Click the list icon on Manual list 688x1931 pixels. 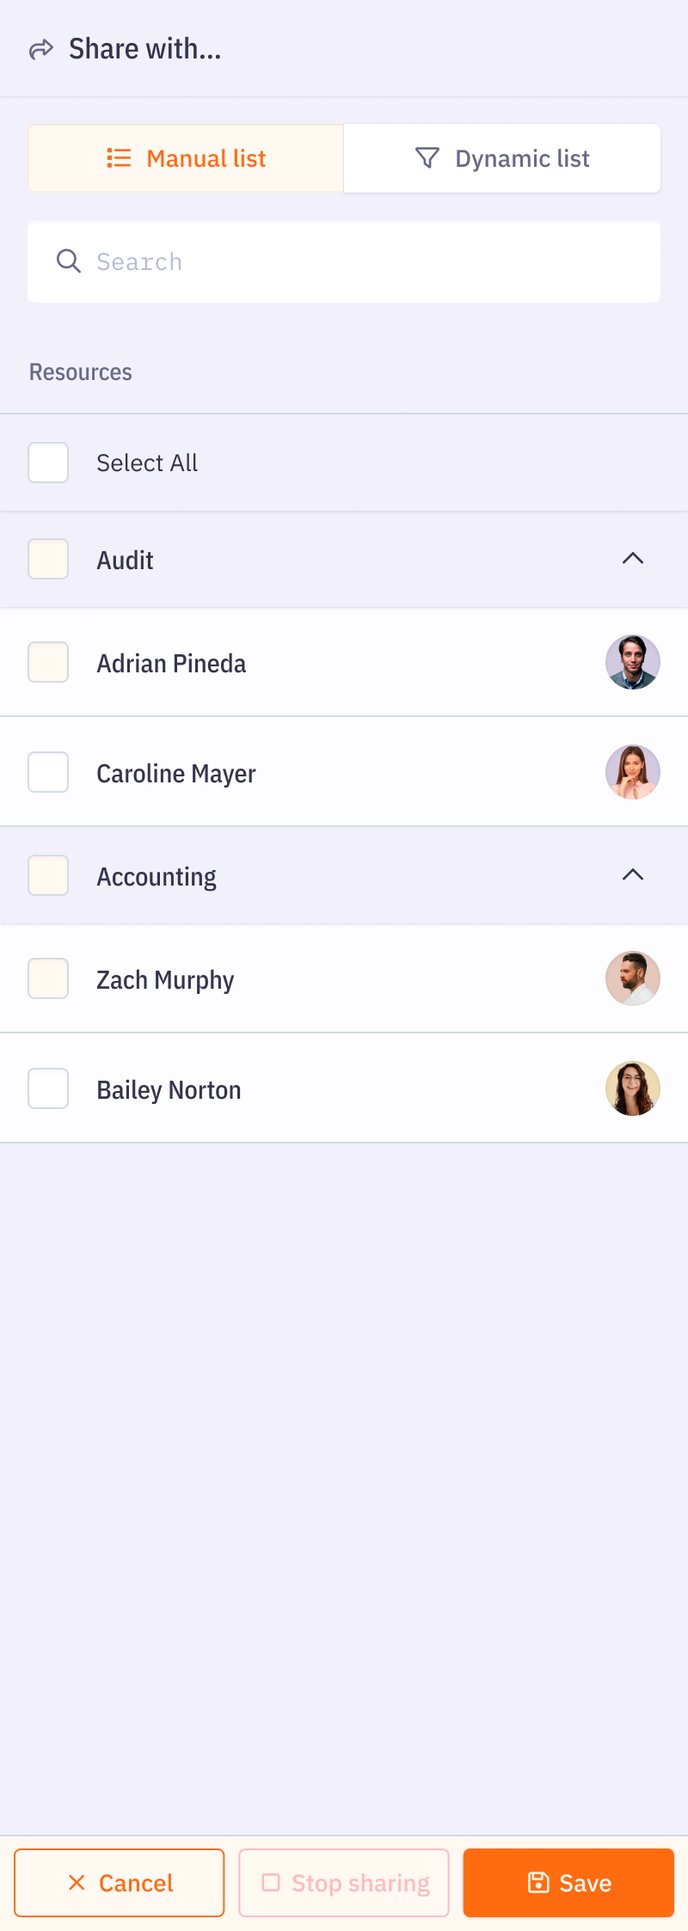(119, 158)
